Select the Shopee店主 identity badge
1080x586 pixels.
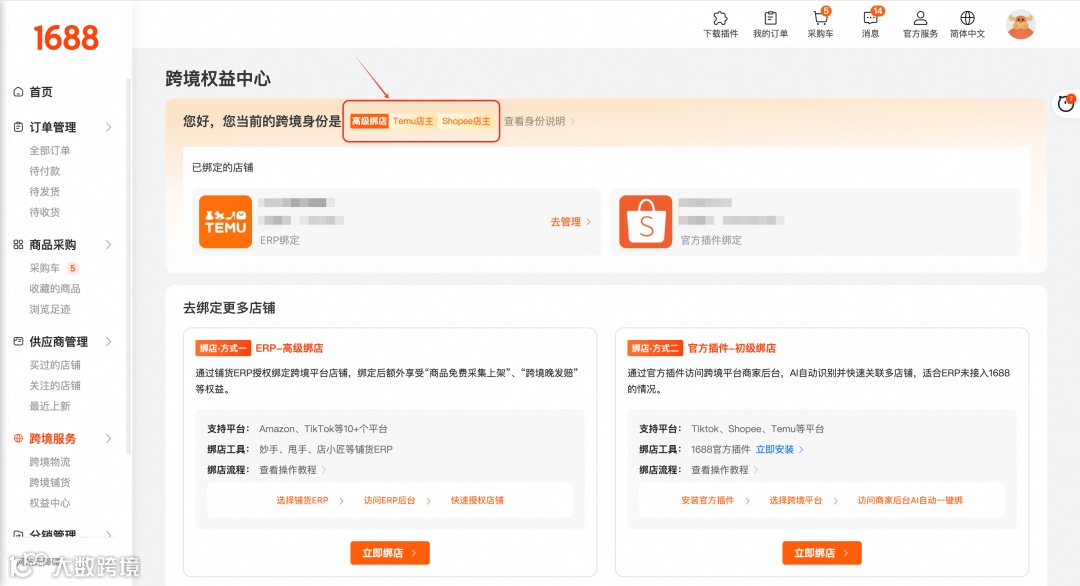[466, 121]
